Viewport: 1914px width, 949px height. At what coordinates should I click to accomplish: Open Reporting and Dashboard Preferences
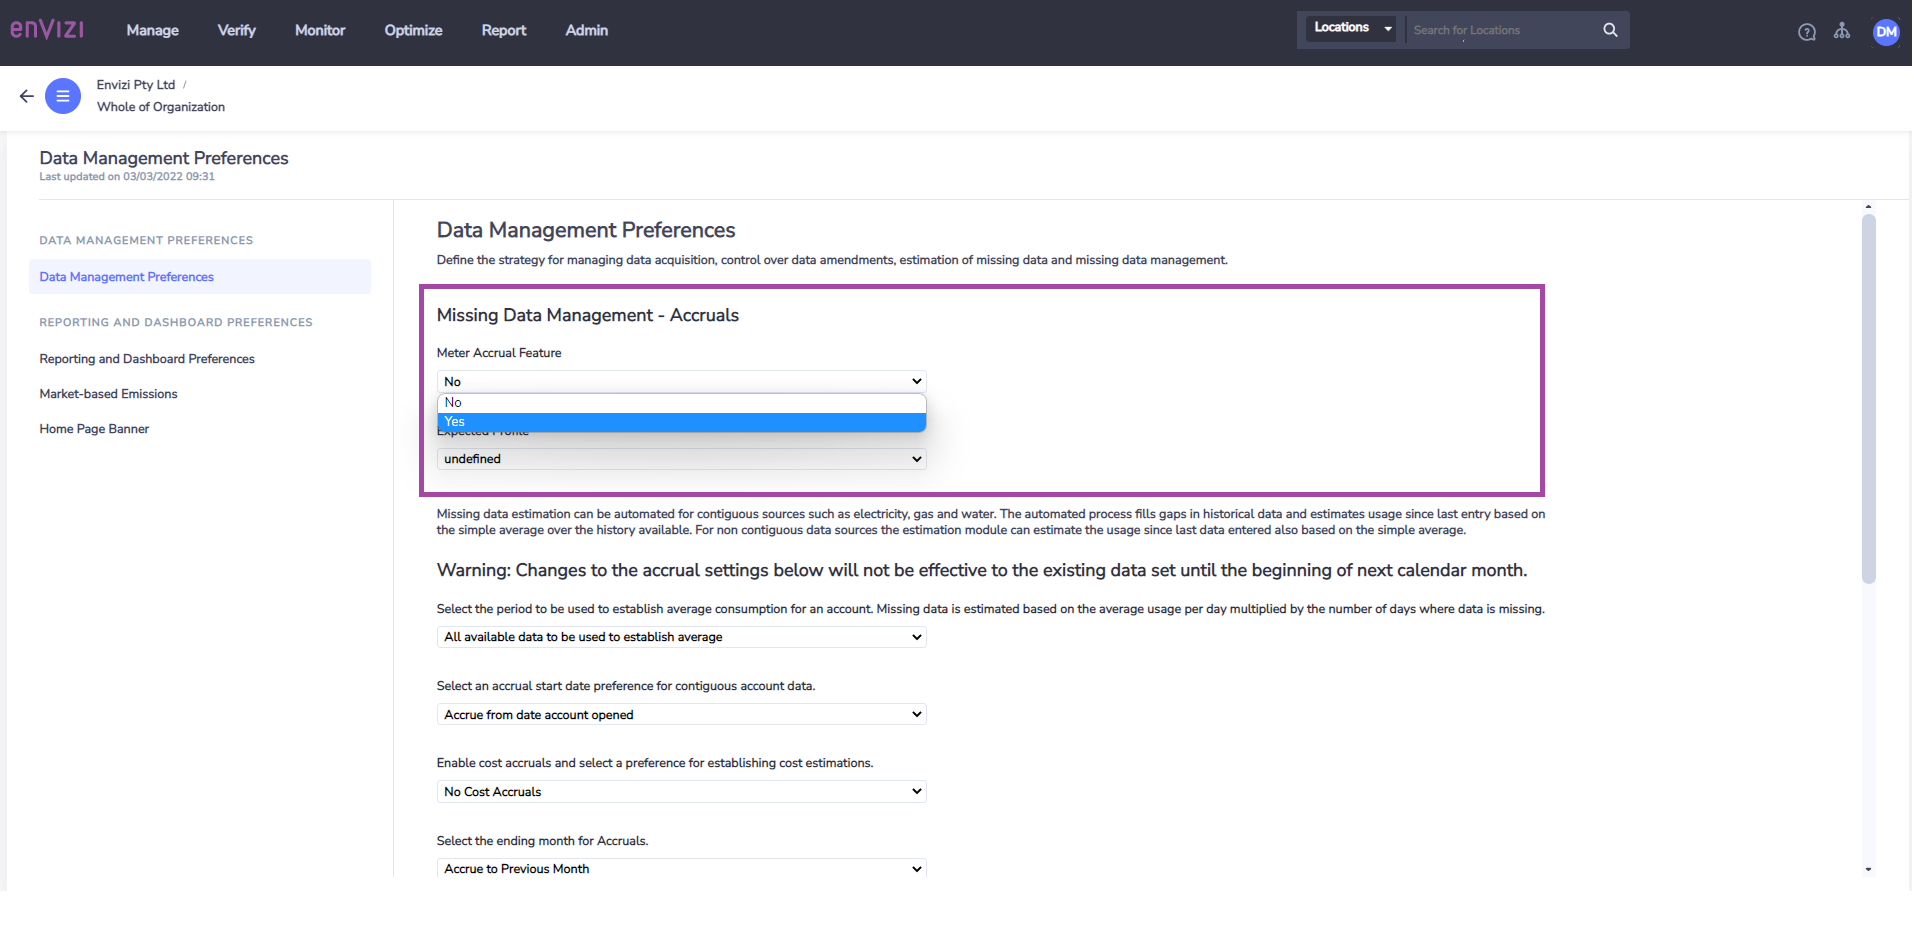pyautogui.click(x=147, y=359)
